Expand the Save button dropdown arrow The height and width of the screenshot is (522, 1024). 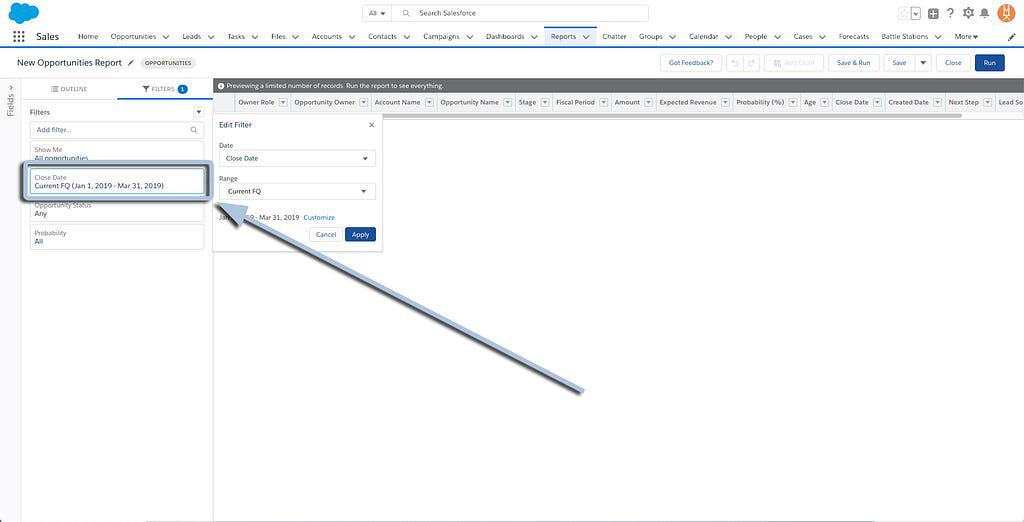point(923,63)
